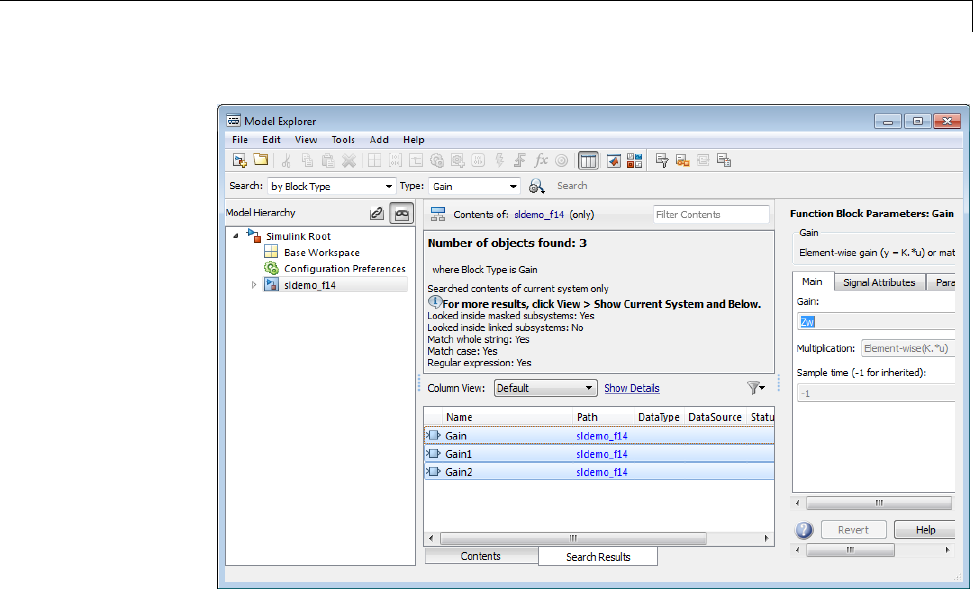Select the Signal Attributes tab
This screenshot has width=973, height=589.
click(879, 282)
